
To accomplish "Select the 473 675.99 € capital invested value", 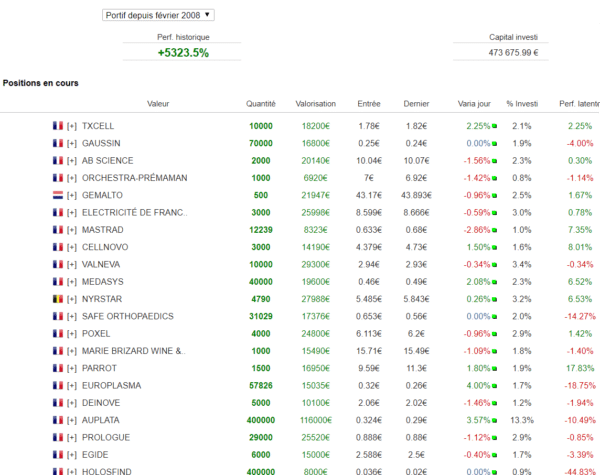I will coord(513,53).
